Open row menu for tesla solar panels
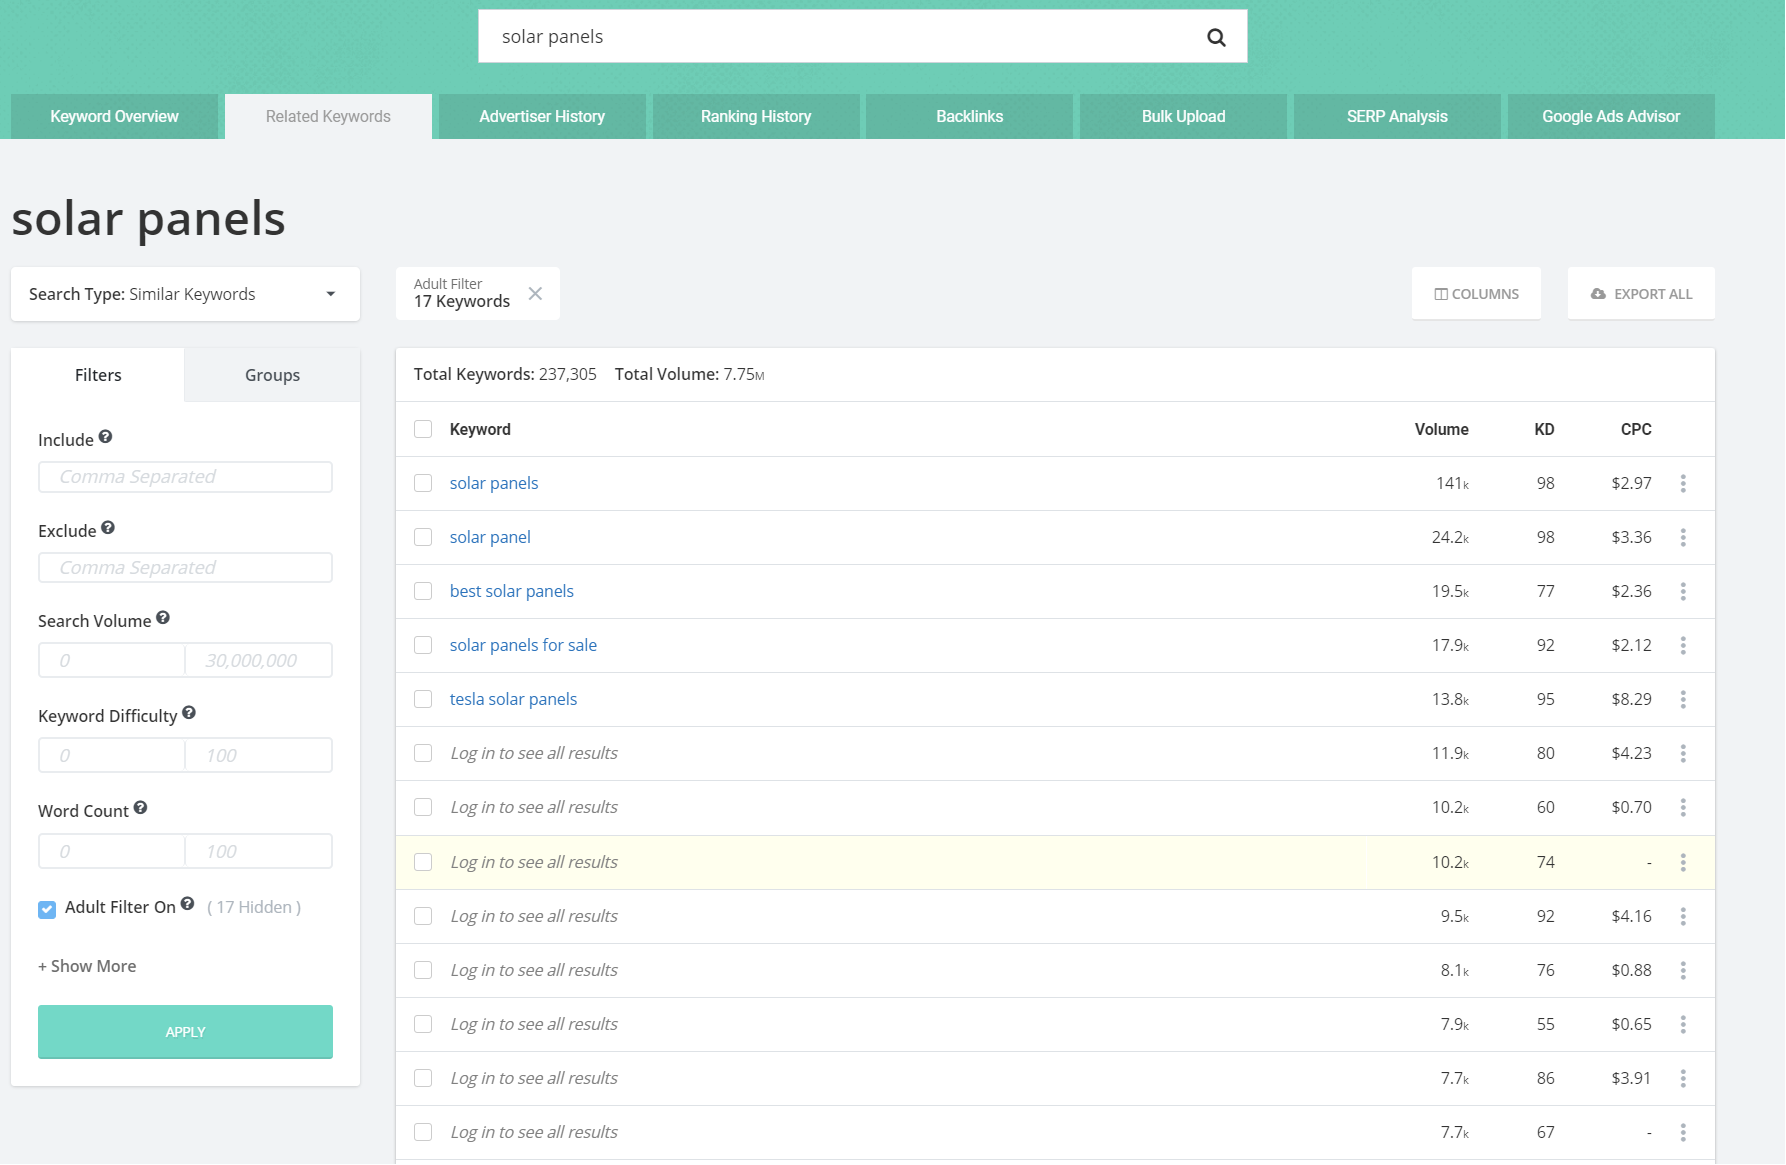The image size is (1786, 1165). 1683,699
